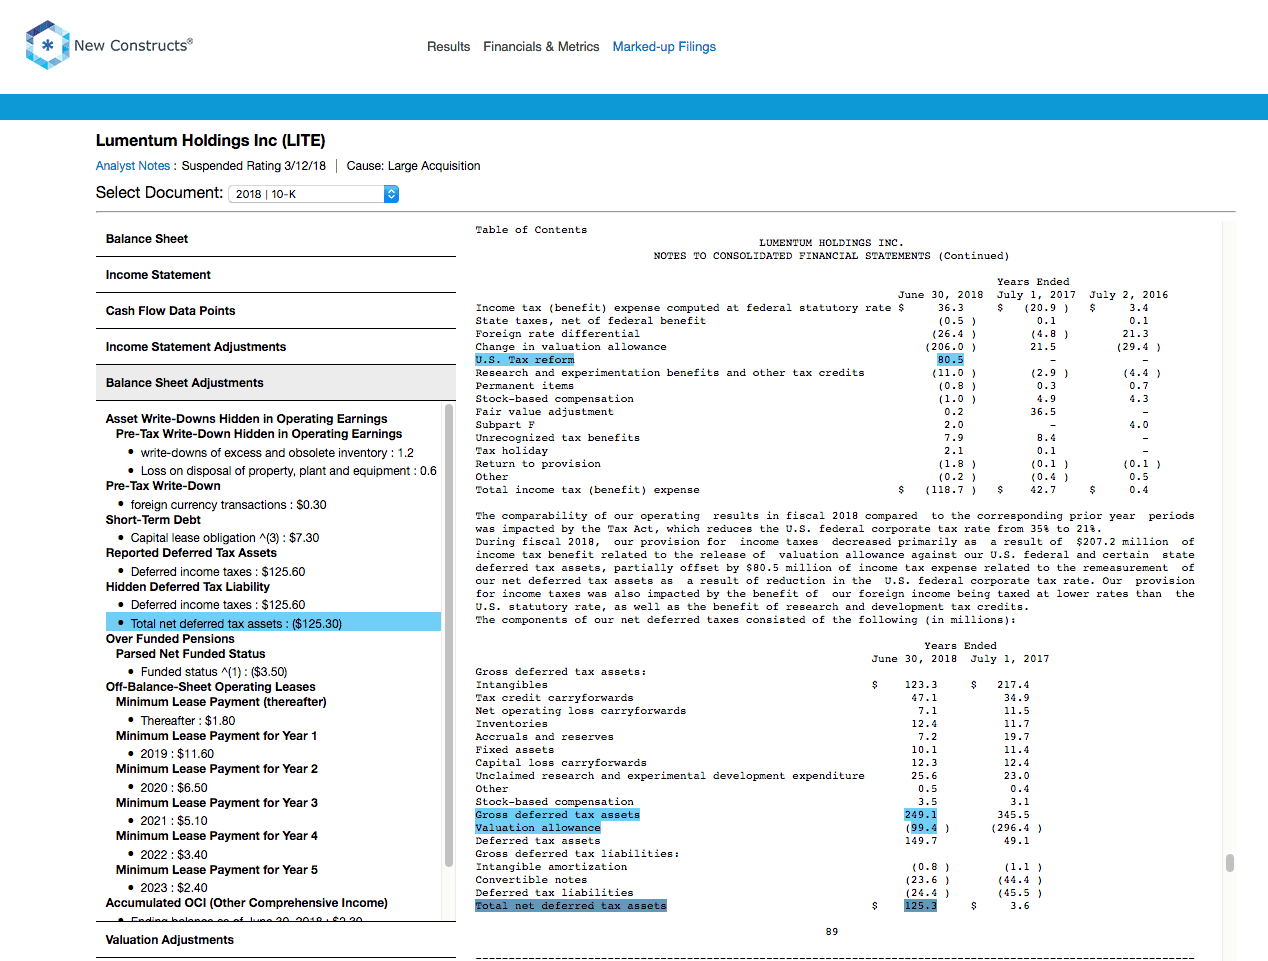Click highlighted Gross deferred tax assets label
Image resolution: width=1268 pixels, height=961 pixels.
[x=557, y=815]
